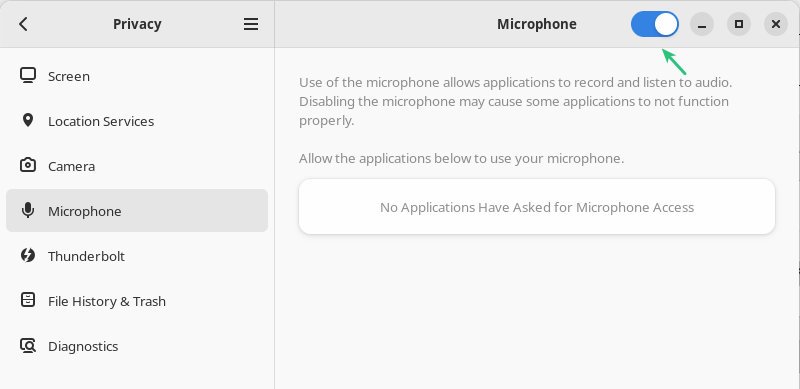800x389 pixels.
Task: Switch to the Camera settings label
Action: tap(71, 166)
